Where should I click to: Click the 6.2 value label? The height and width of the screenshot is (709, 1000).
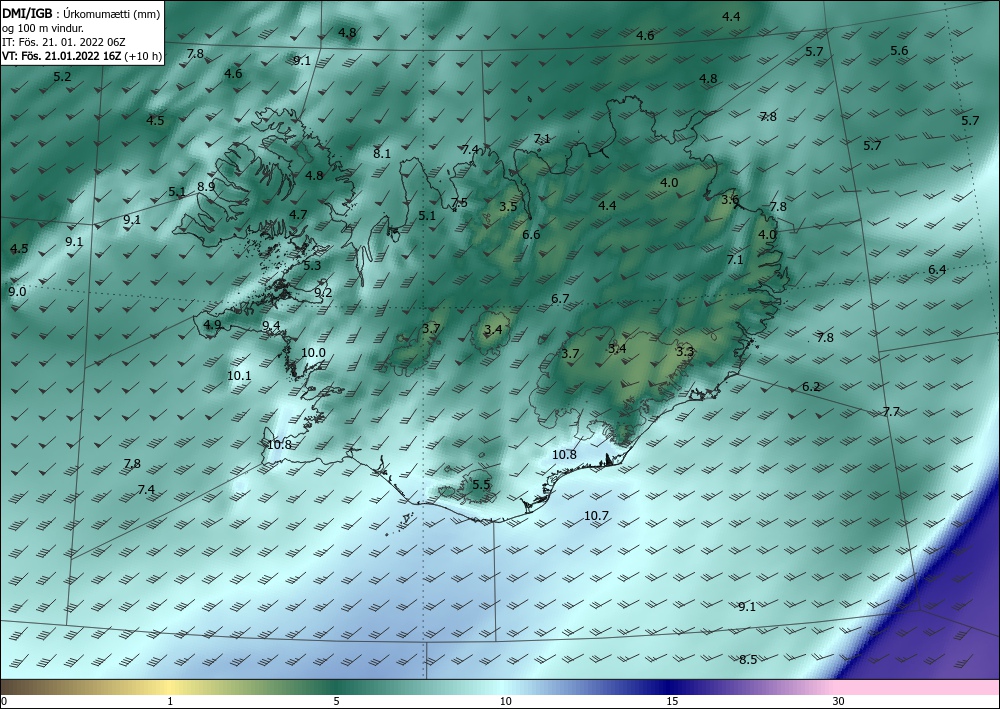(x=811, y=386)
